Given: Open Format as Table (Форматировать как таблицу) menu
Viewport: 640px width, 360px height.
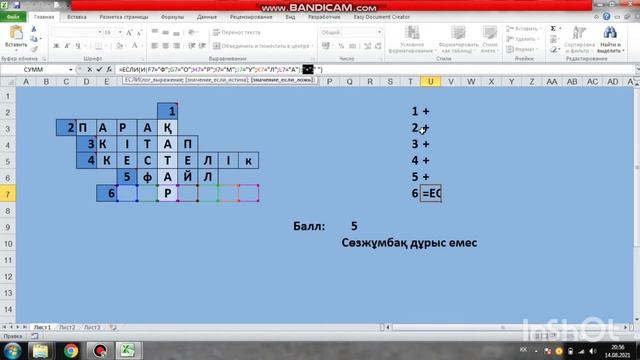Looking at the screenshot, I should [x=458, y=39].
